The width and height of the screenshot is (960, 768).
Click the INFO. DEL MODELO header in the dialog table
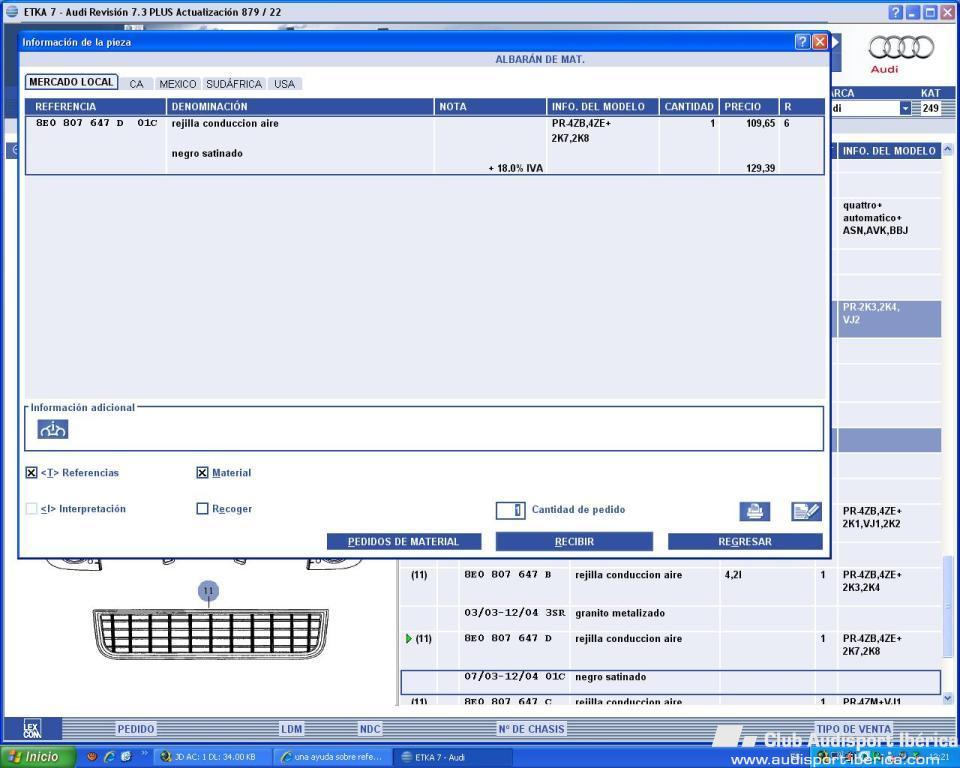(602, 107)
